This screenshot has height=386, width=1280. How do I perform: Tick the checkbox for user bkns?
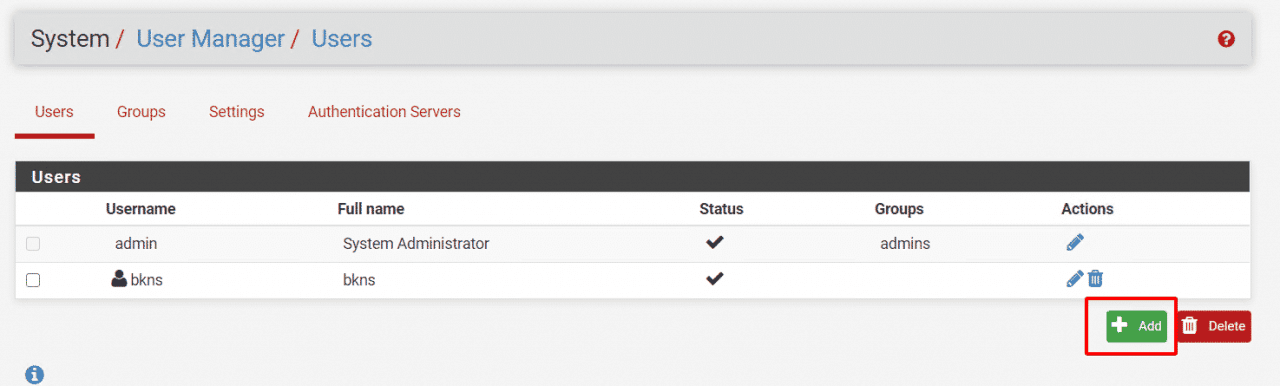coord(33,280)
